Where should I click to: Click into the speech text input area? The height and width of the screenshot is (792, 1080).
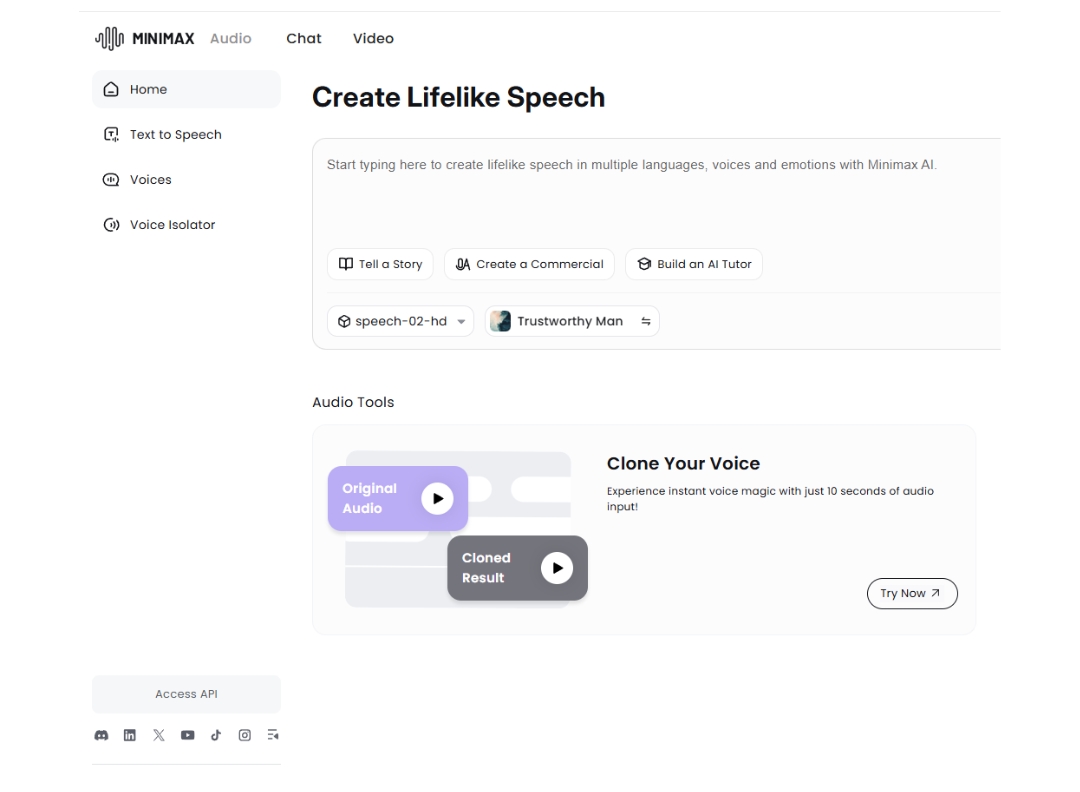click(650, 195)
